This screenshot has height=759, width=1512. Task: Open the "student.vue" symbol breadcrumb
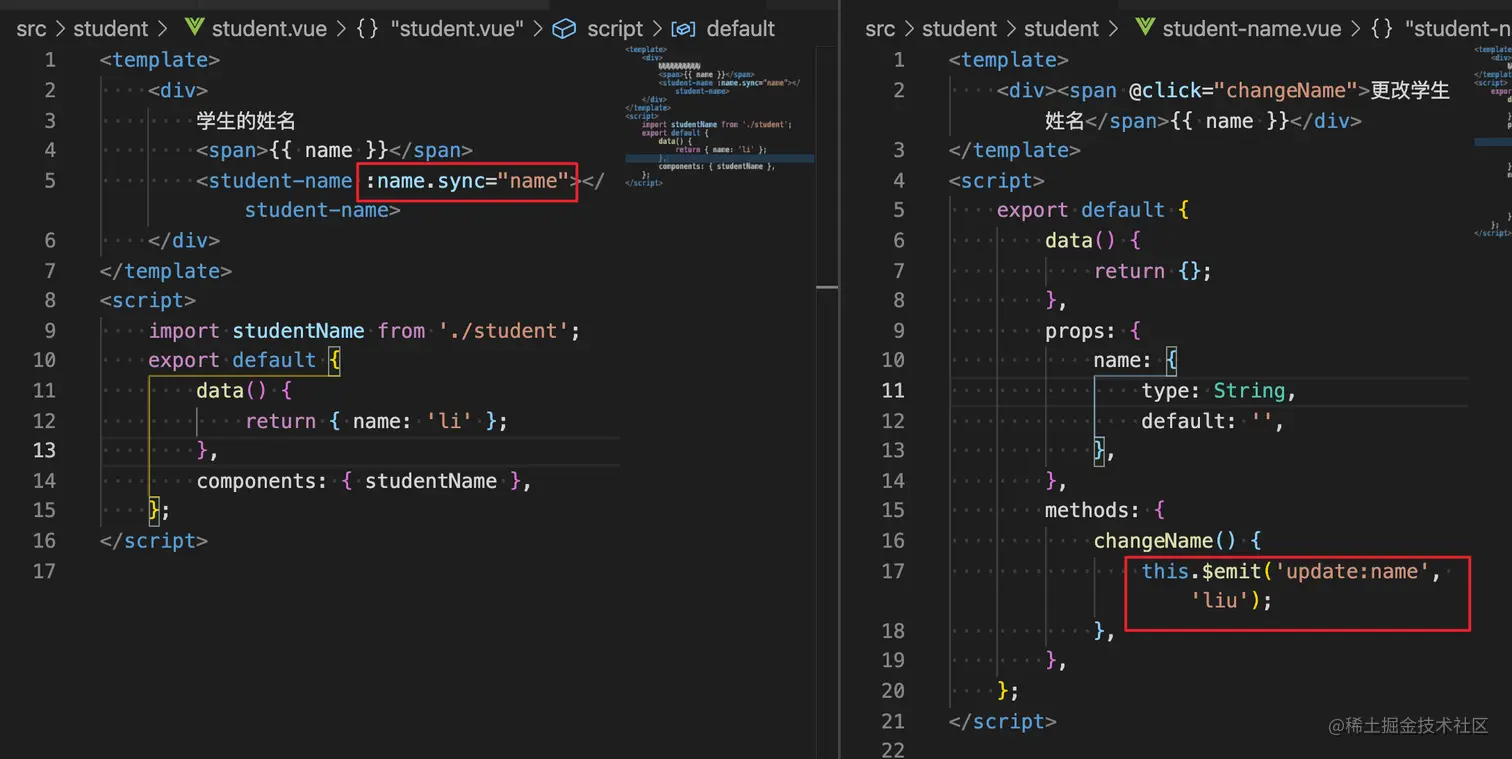[x=455, y=29]
